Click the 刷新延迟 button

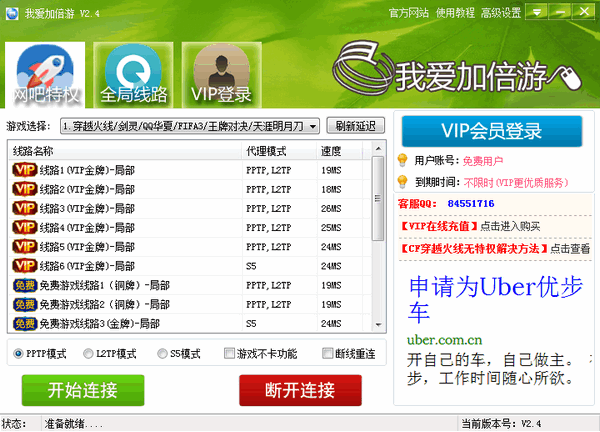pyautogui.click(x=355, y=126)
